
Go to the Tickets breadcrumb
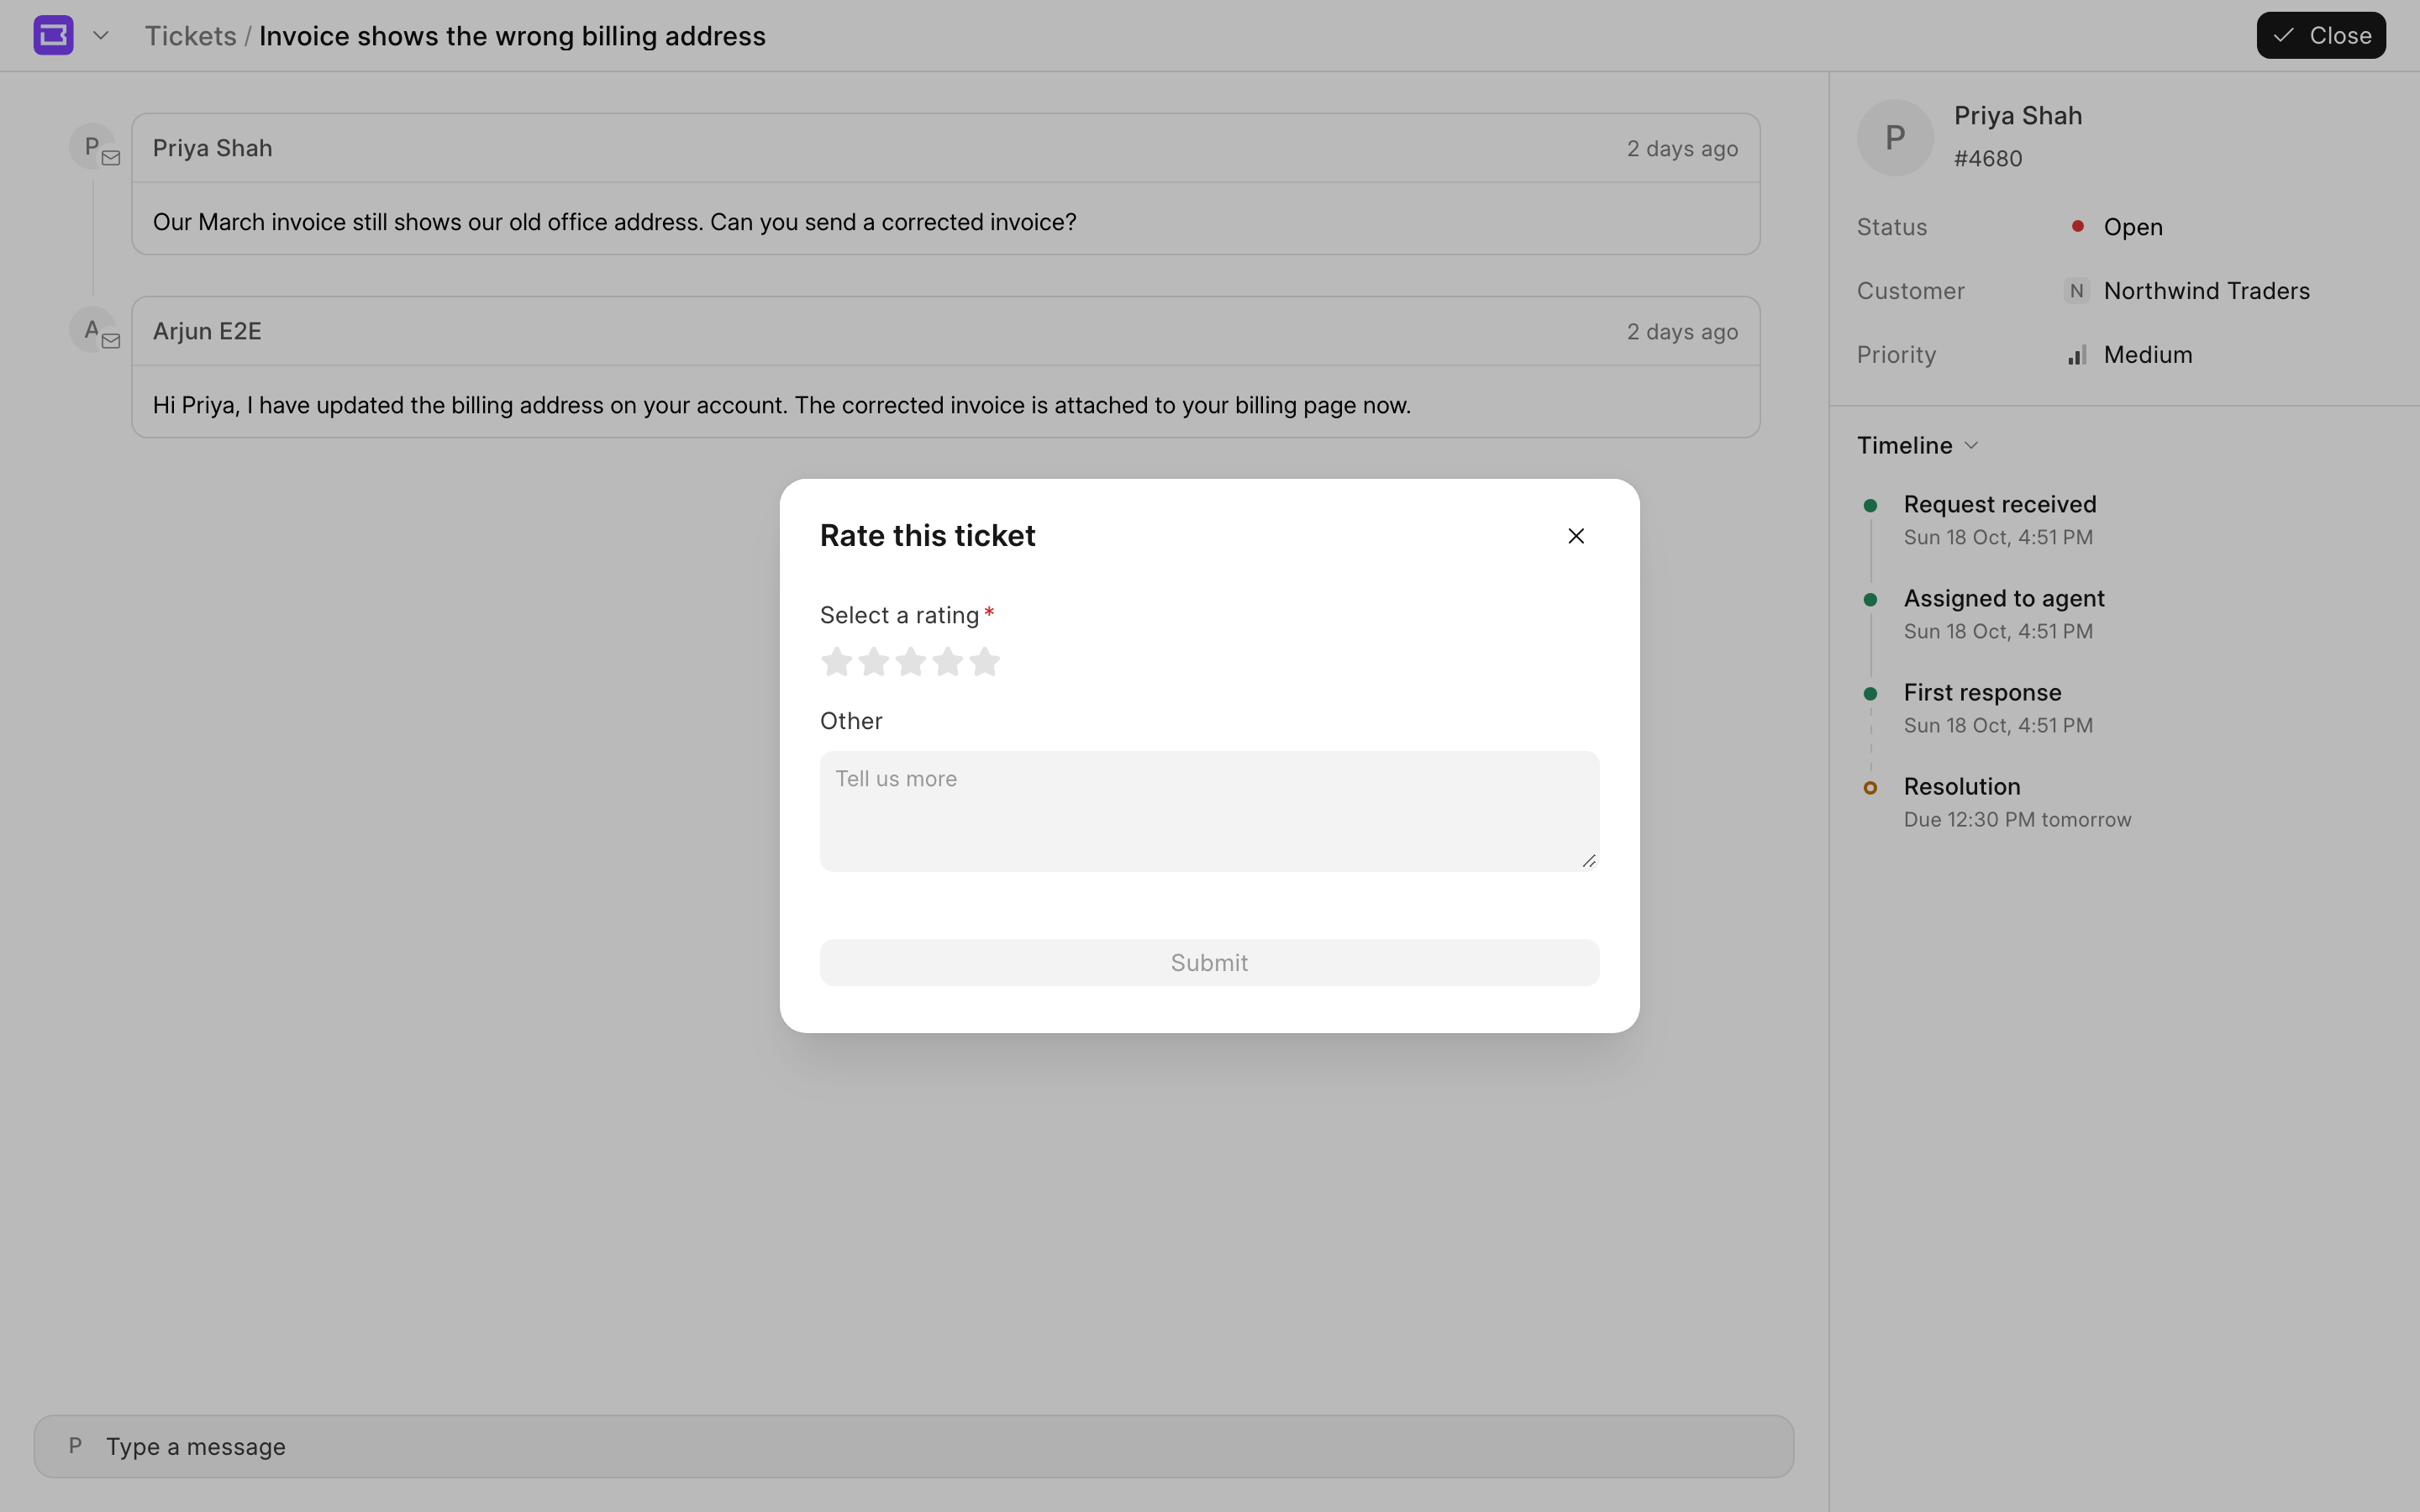[x=190, y=36]
